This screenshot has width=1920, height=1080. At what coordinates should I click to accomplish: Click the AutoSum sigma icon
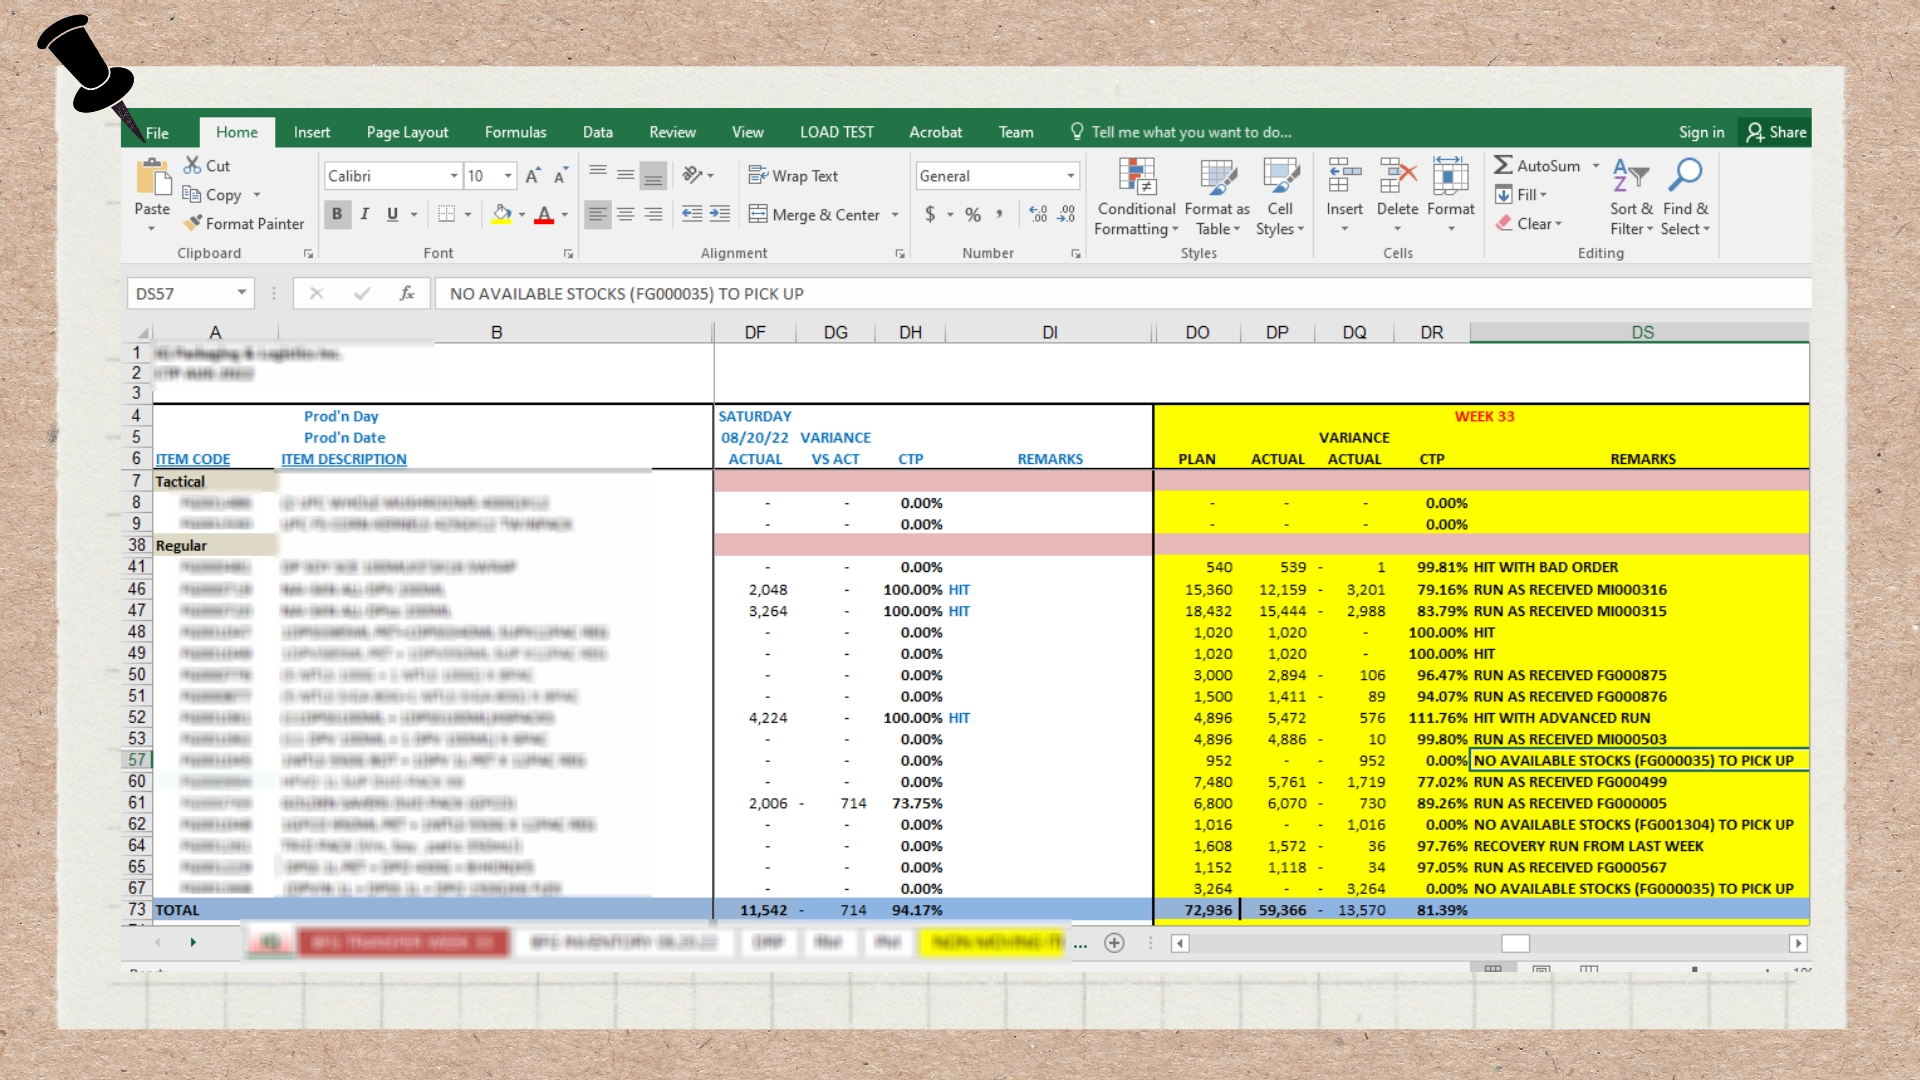tap(1503, 165)
